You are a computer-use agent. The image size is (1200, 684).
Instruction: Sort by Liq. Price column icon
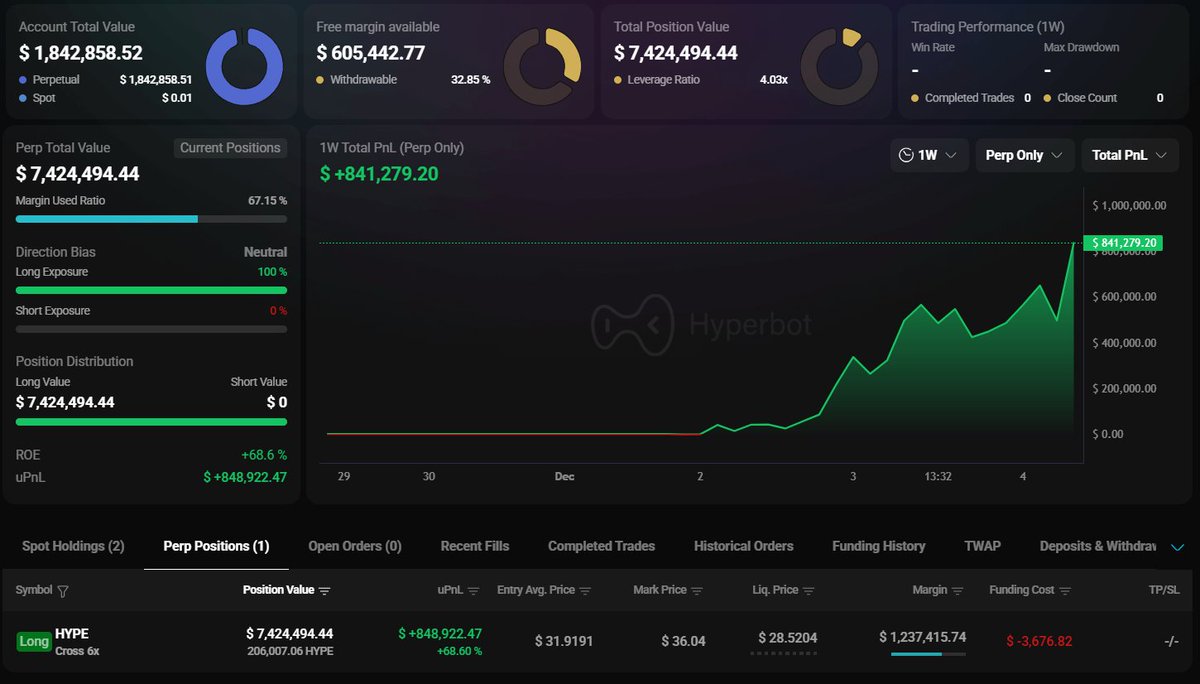pyautogui.click(x=809, y=591)
